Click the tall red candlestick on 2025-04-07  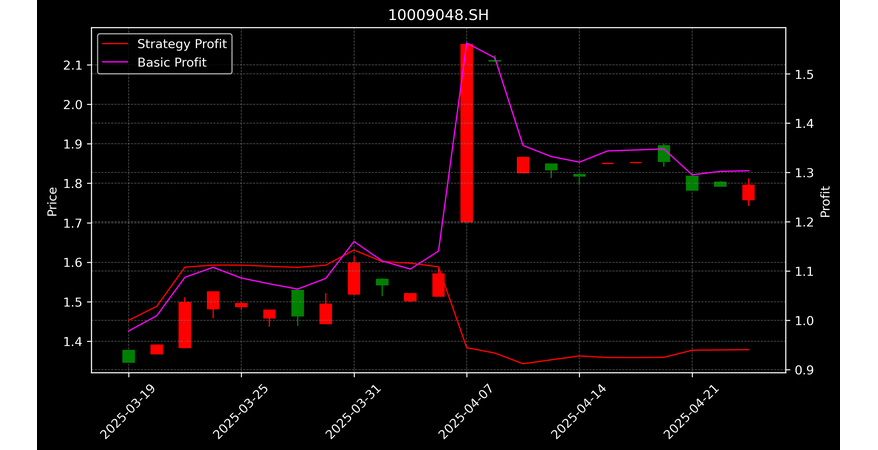pyautogui.click(x=466, y=133)
